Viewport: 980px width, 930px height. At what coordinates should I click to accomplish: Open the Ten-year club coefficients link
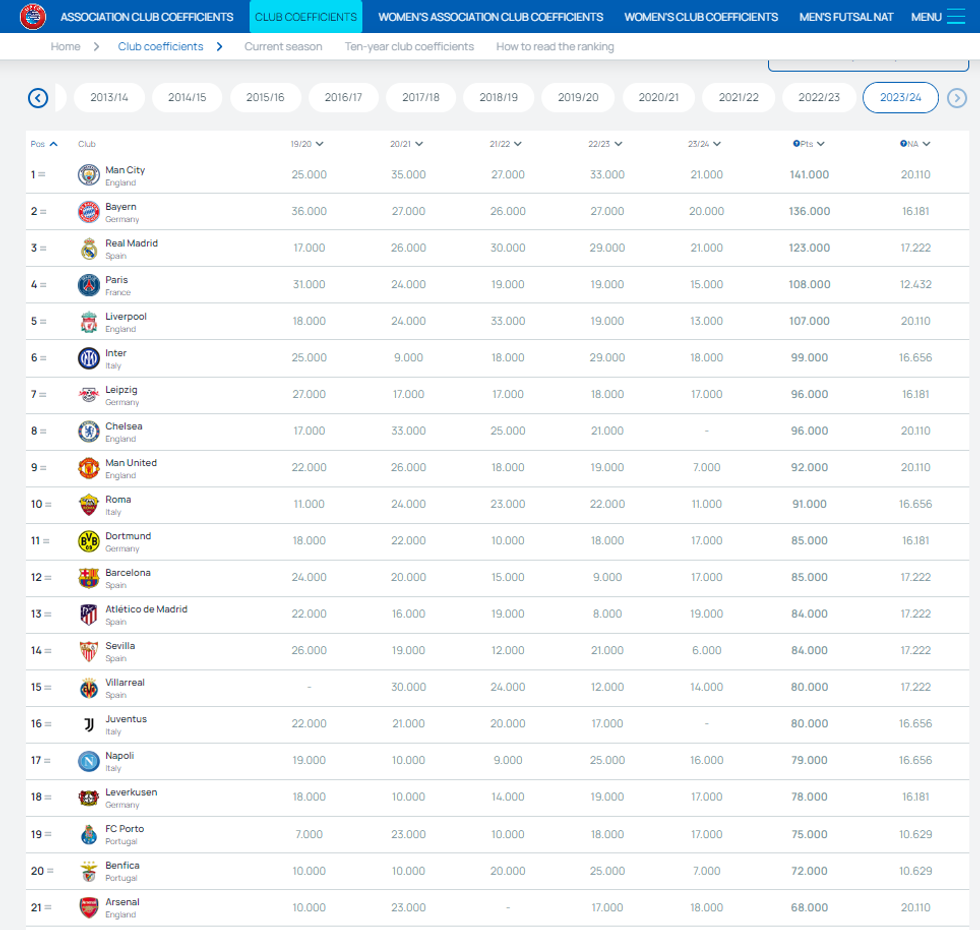pyautogui.click(x=409, y=47)
